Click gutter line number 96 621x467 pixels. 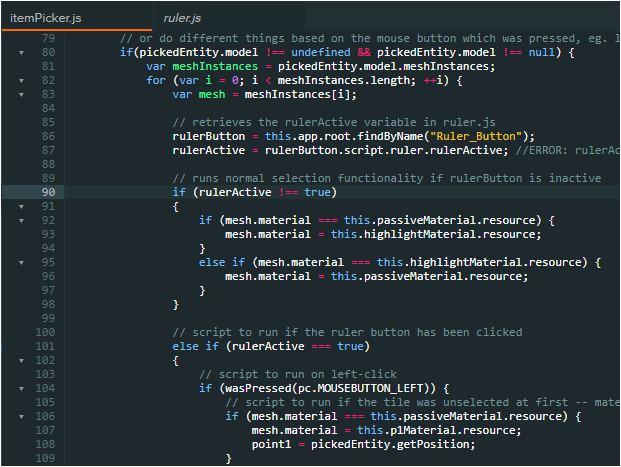48,276
